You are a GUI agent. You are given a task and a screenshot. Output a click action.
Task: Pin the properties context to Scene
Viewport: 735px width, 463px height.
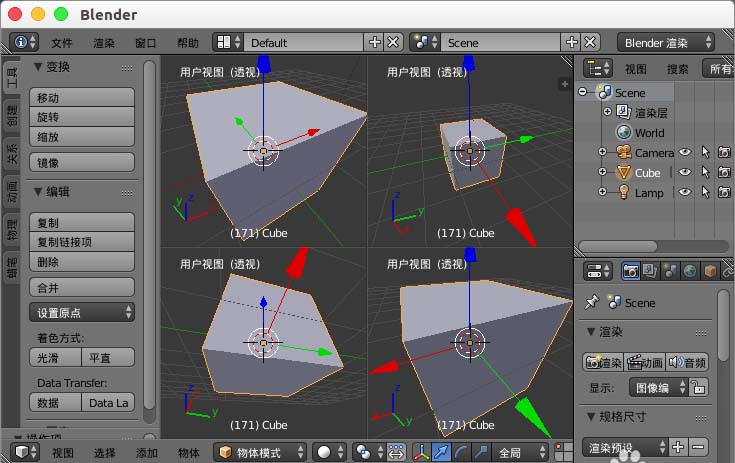[592, 302]
